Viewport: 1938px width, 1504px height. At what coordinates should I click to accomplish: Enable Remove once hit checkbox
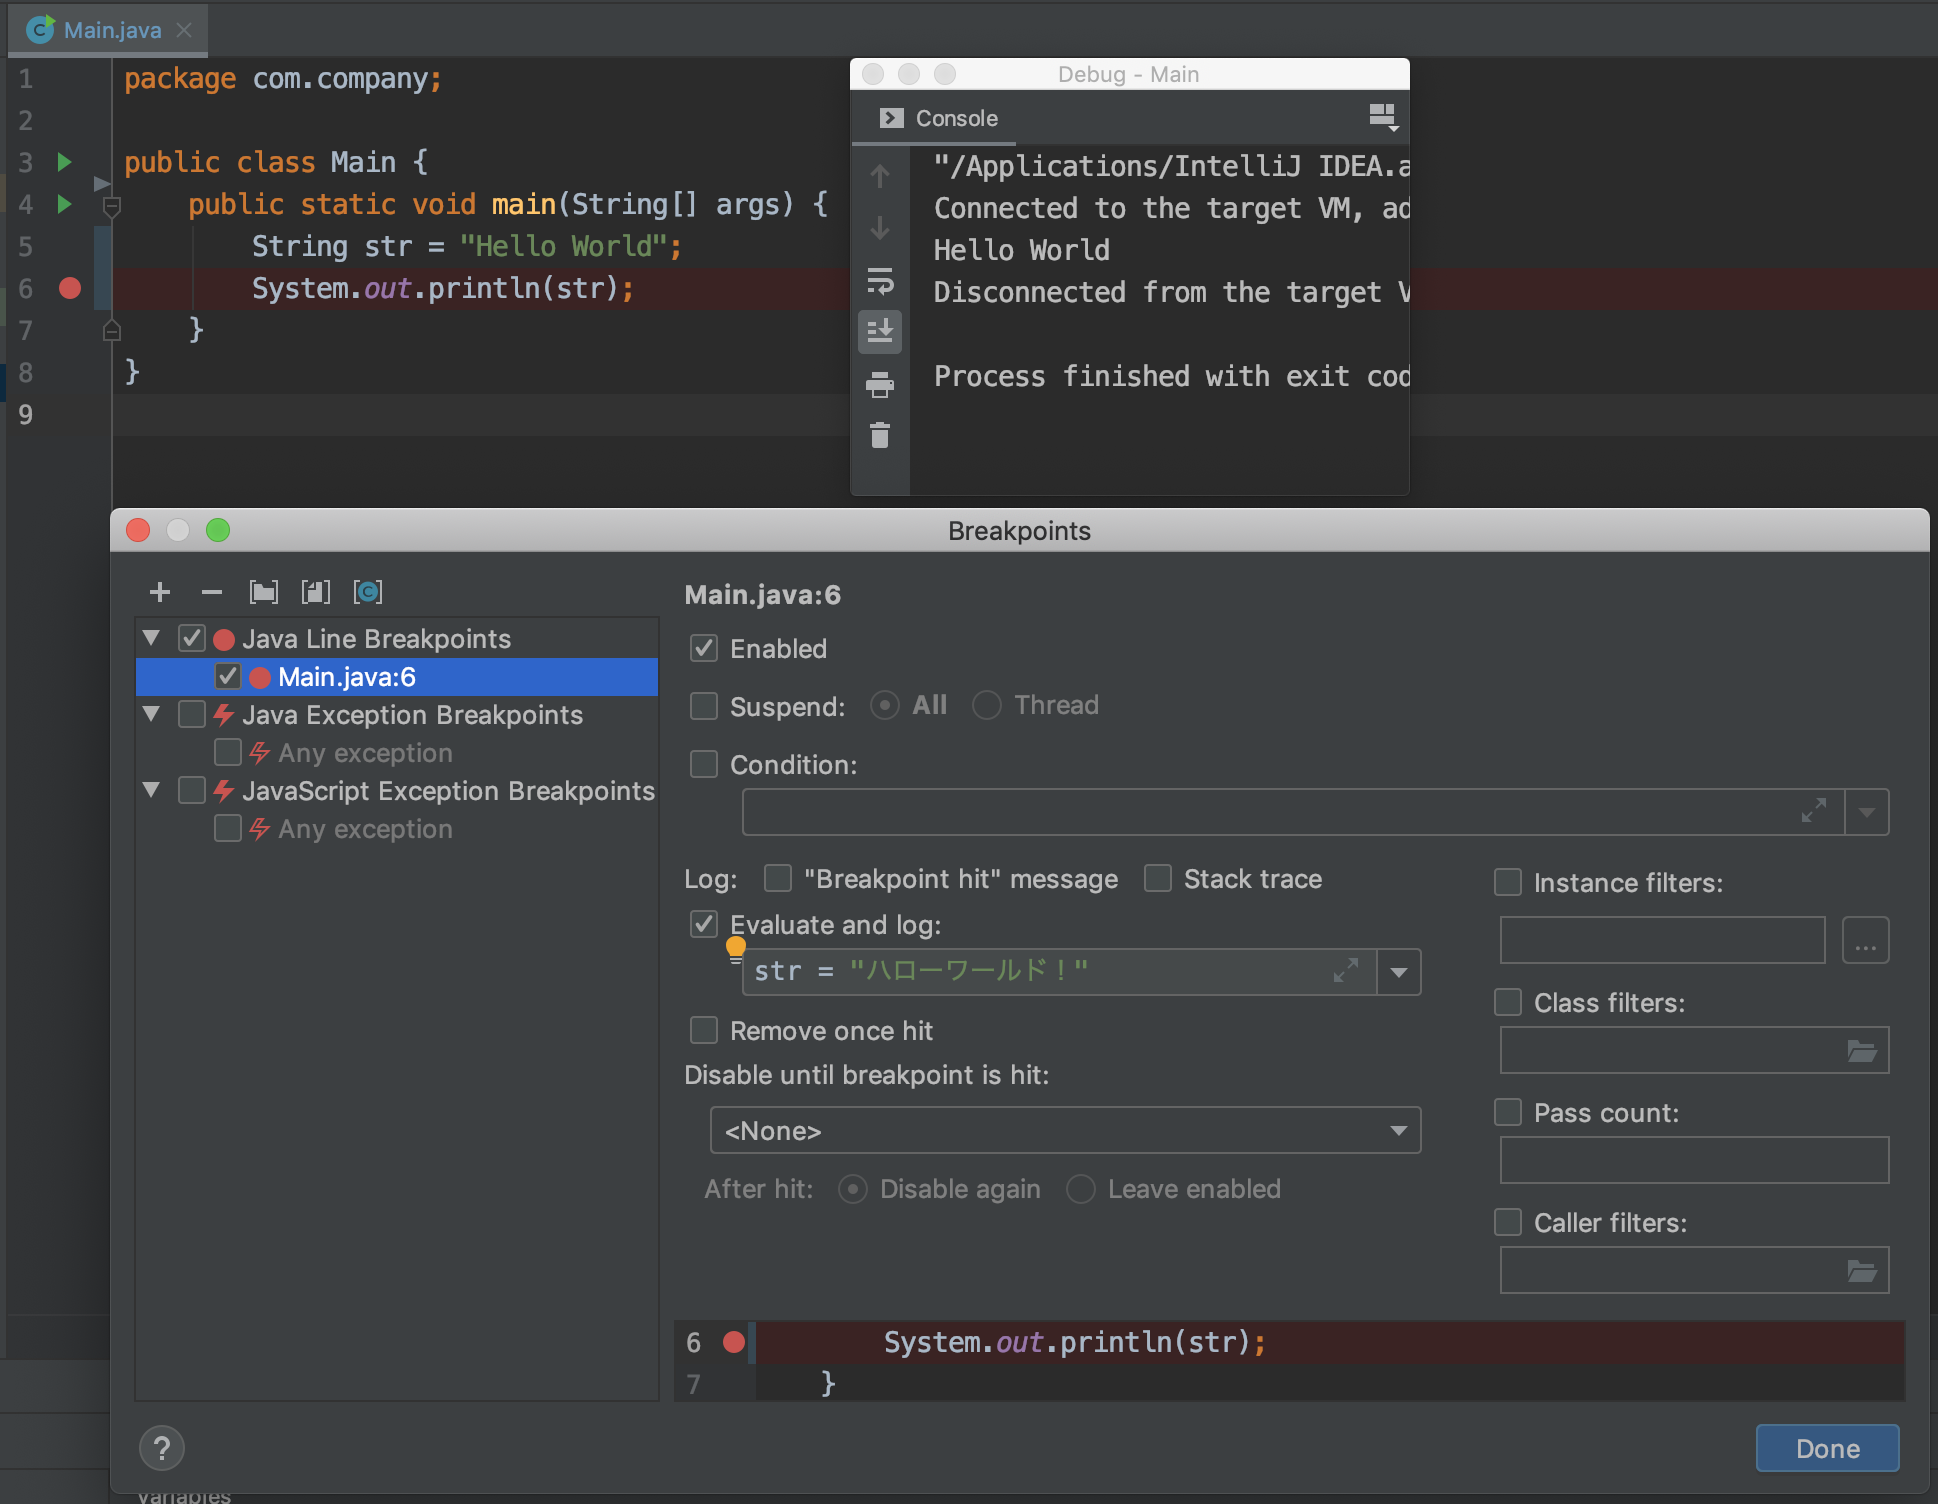704,1030
